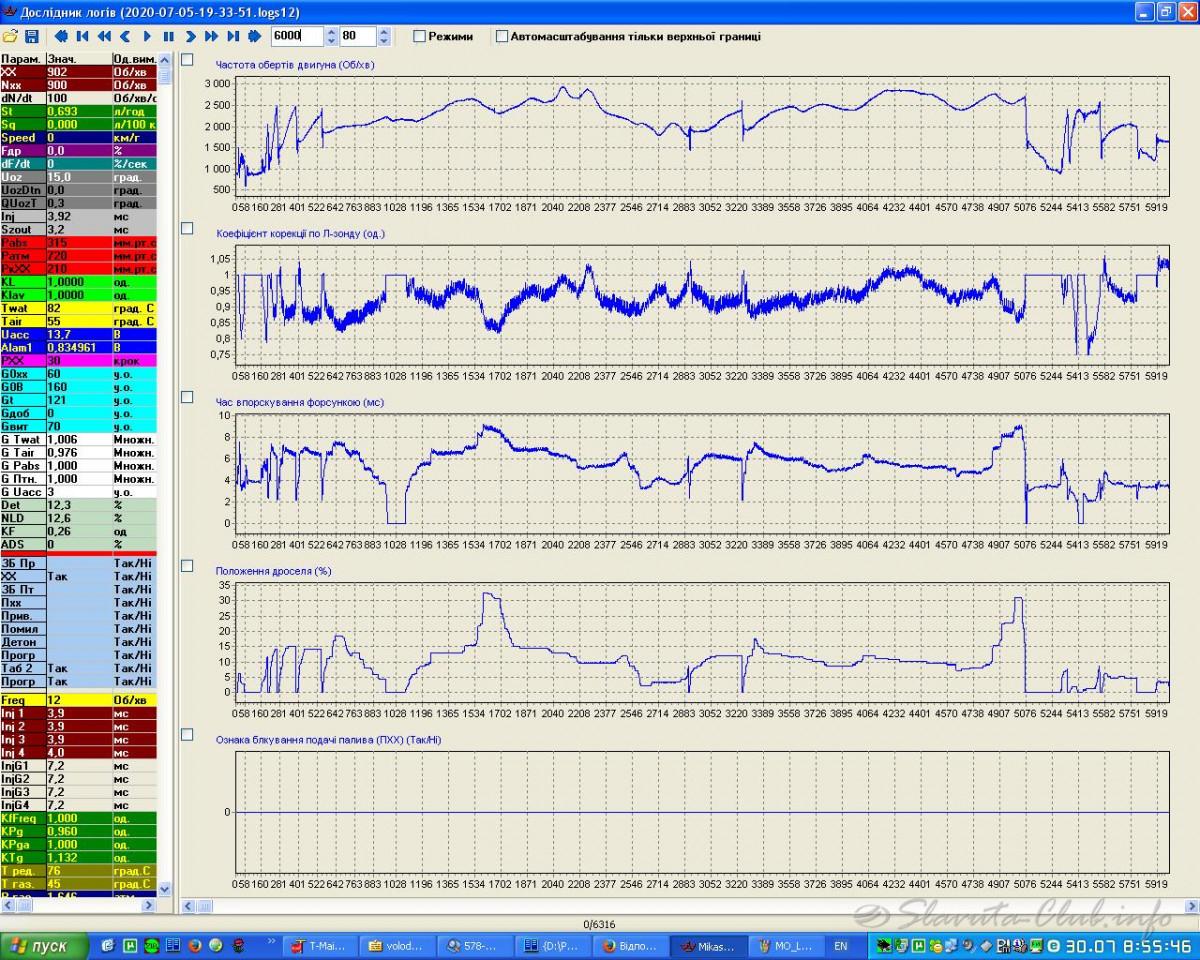Click the fast rewind double-triangle icon
The width and height of the screenshot is (1200, 960).
pos(104,36)
